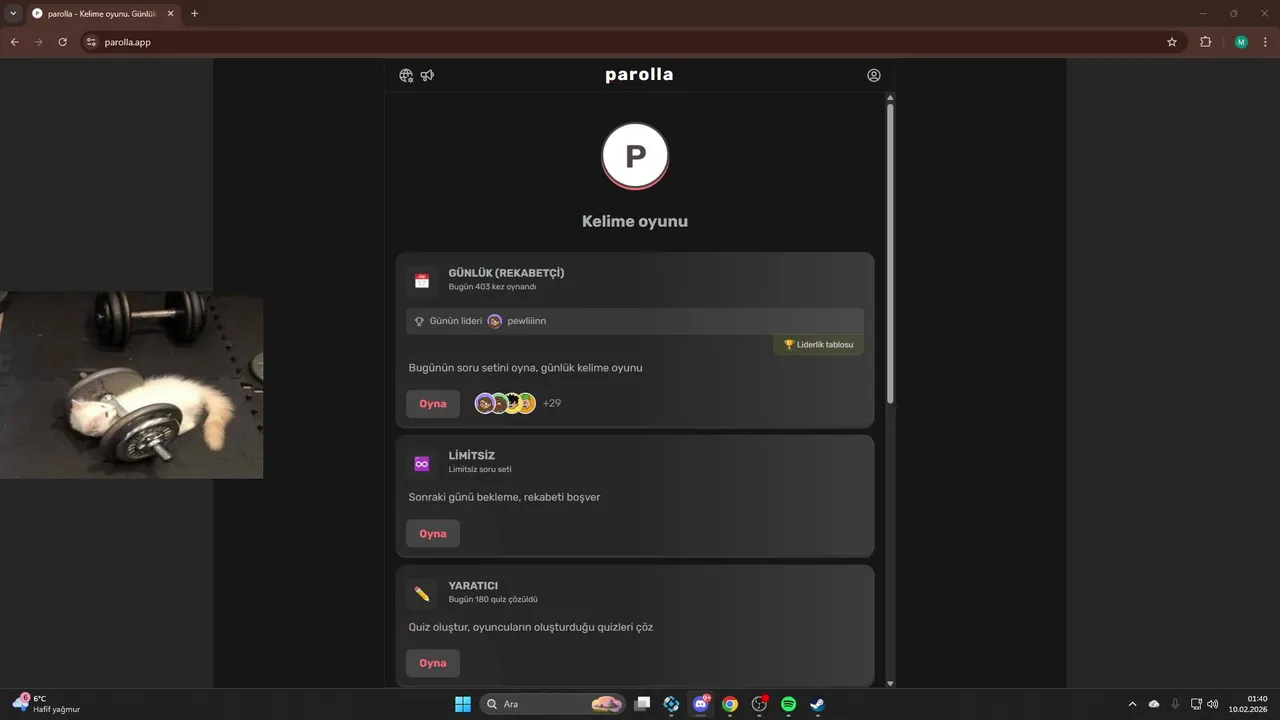Image resolution: width=1280 pixels, height=720 pixels.
Task: Open the Chrome profile avatar M
Action: point(1241,42)
